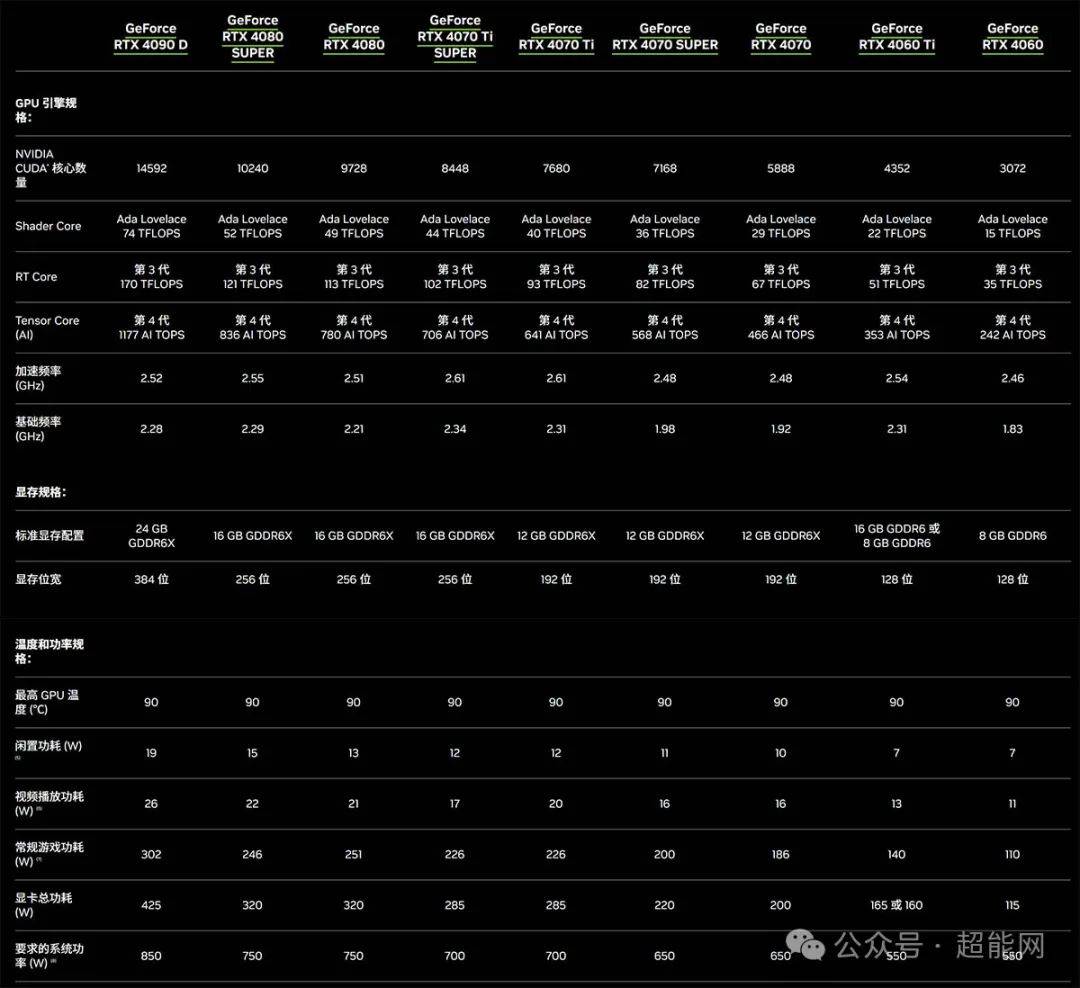This screenshot has width=1080, height=988.
Task: Select the 7680 CUDA core value
Action: [557, 168]
